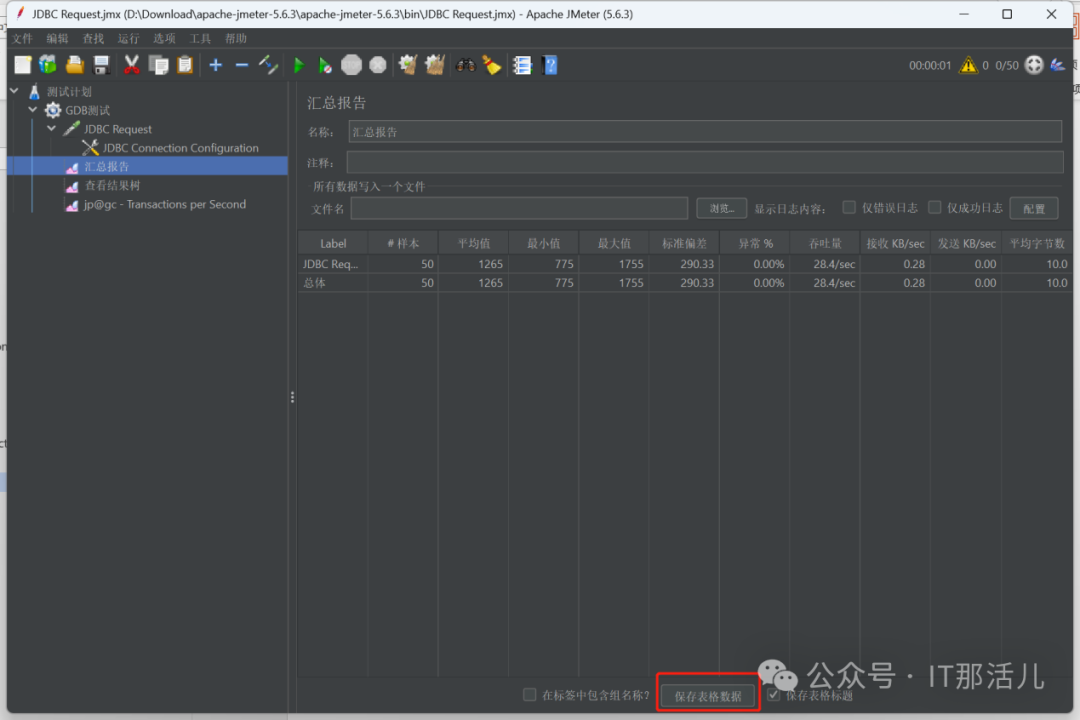Click the Help question mark icon

coord(550,65)
